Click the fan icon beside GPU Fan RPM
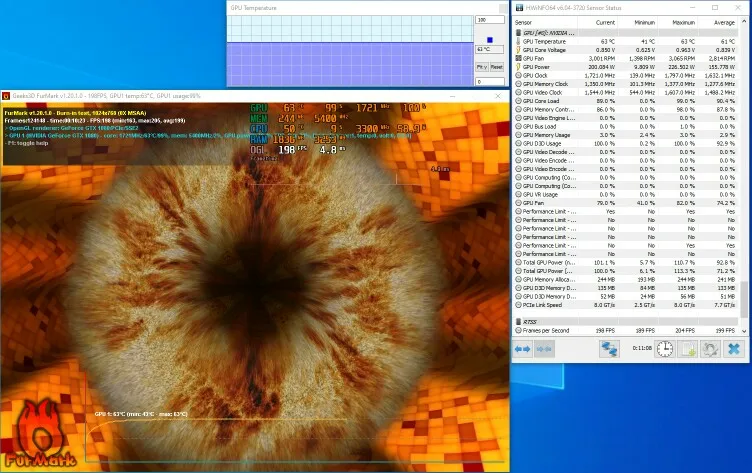 [518, 59]
